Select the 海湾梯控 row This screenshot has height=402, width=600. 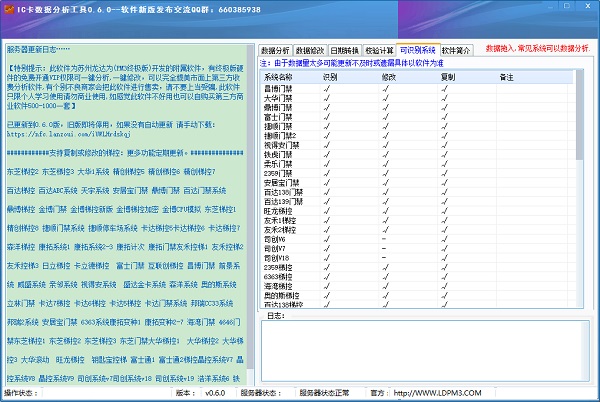click(x=417, y=286)
